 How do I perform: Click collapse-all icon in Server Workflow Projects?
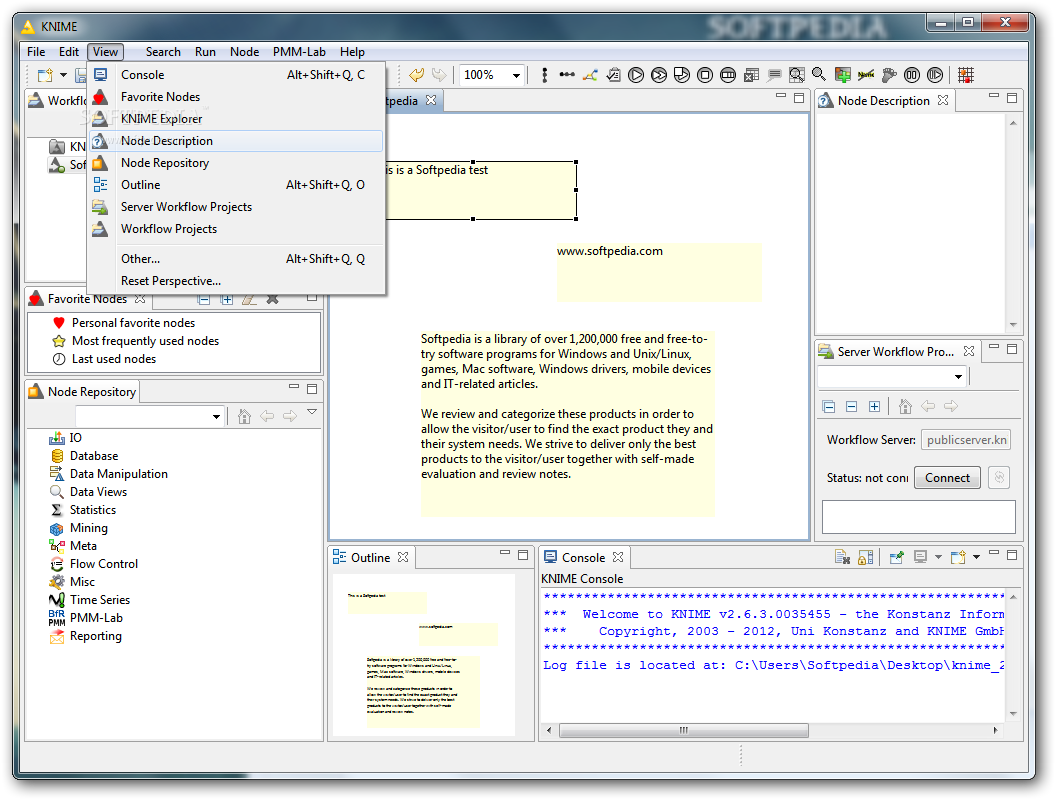[829, 406]
